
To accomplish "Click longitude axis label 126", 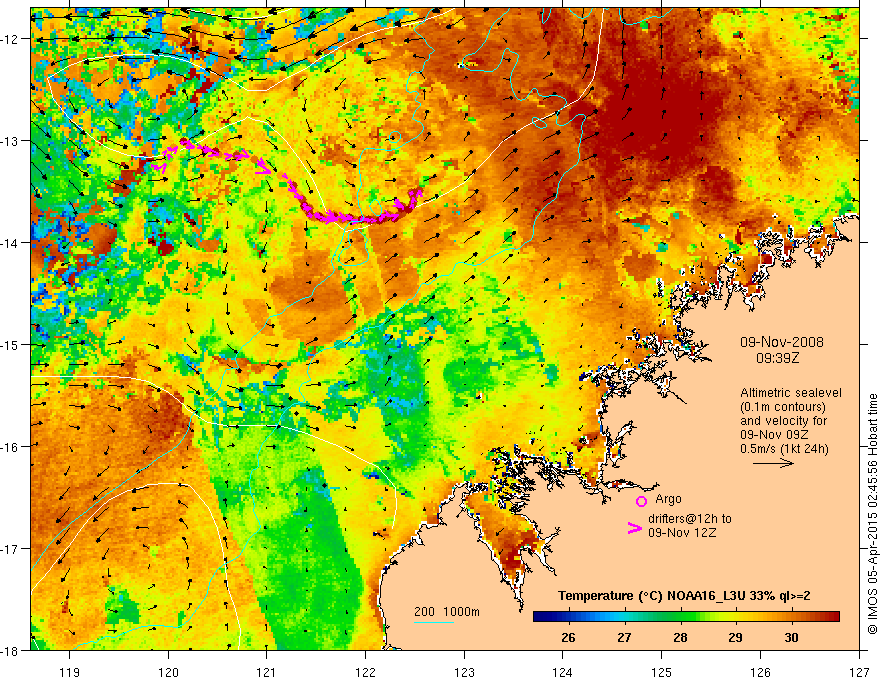I will pos(760,672).
